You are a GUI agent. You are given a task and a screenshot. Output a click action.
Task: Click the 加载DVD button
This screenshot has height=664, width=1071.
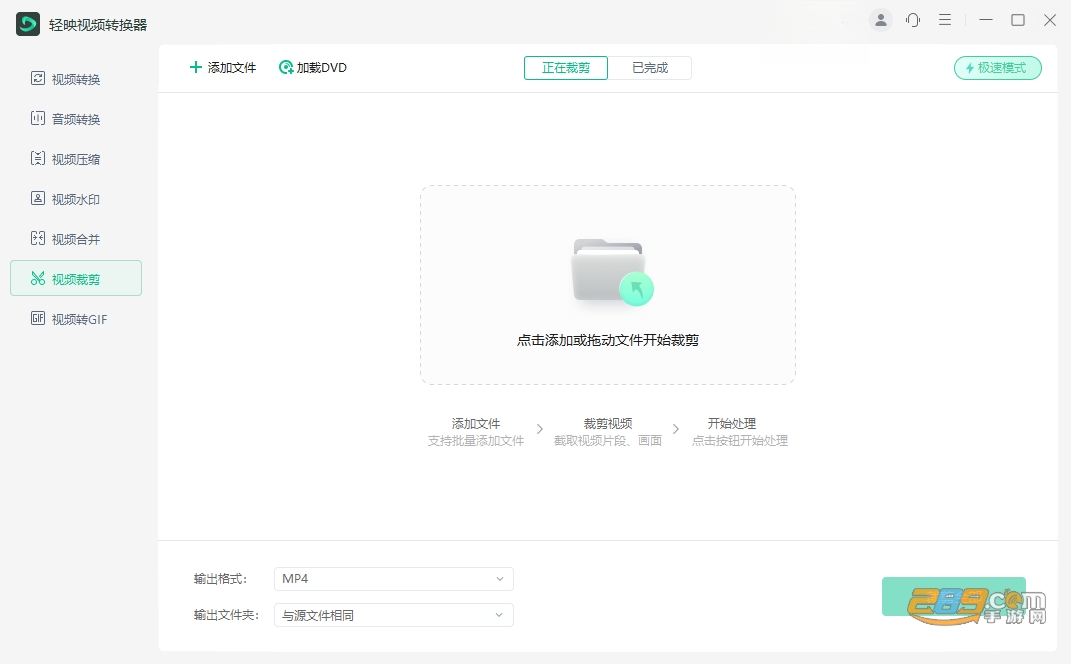tap(313, 68)
